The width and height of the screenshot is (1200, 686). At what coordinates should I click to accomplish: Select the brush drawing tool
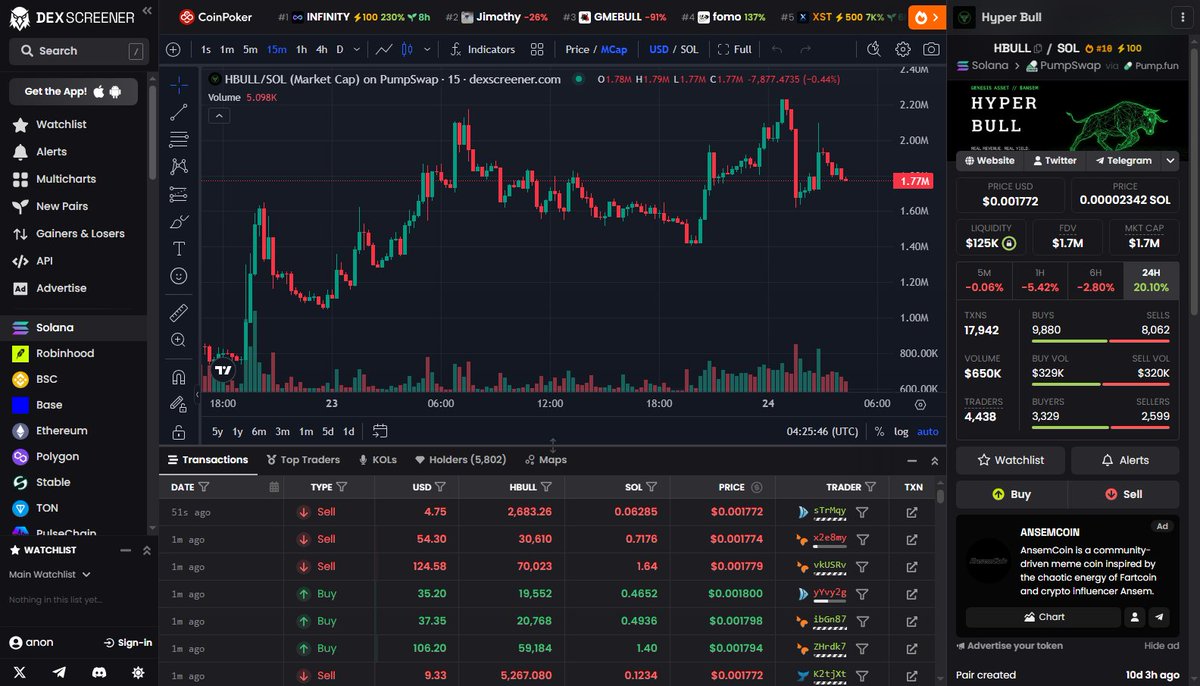(179, 221)
